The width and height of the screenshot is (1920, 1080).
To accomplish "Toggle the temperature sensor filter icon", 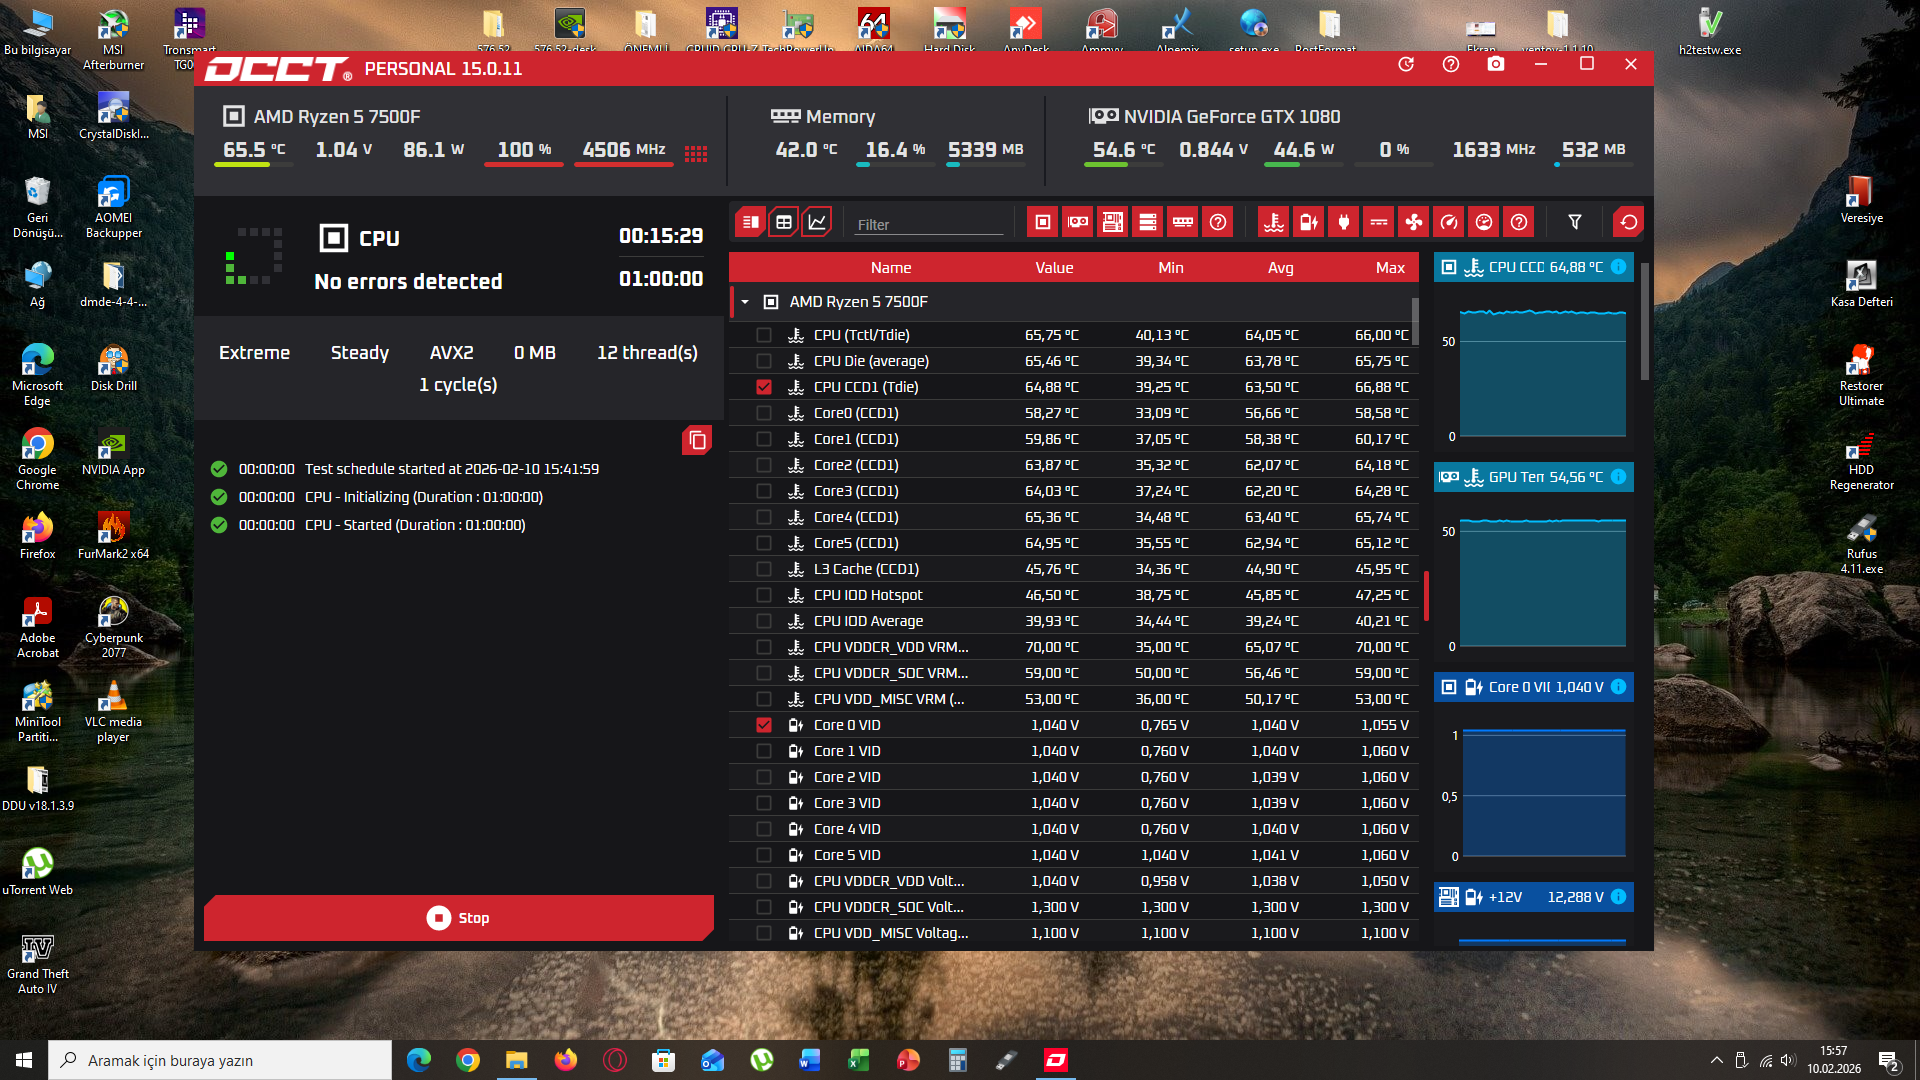I will click(x=1273, y=222).
